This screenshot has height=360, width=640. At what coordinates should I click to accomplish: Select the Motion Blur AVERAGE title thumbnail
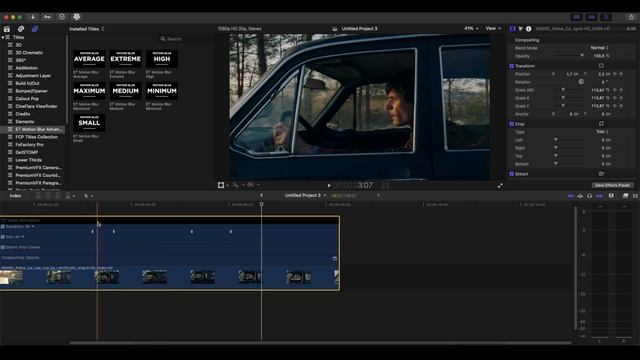click(x=89, y=59)
